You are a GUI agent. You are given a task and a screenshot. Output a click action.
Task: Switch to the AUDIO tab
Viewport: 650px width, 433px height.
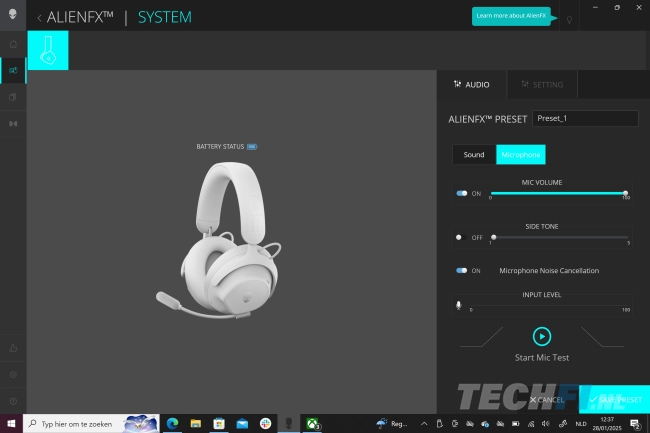(x=472, y=85)
